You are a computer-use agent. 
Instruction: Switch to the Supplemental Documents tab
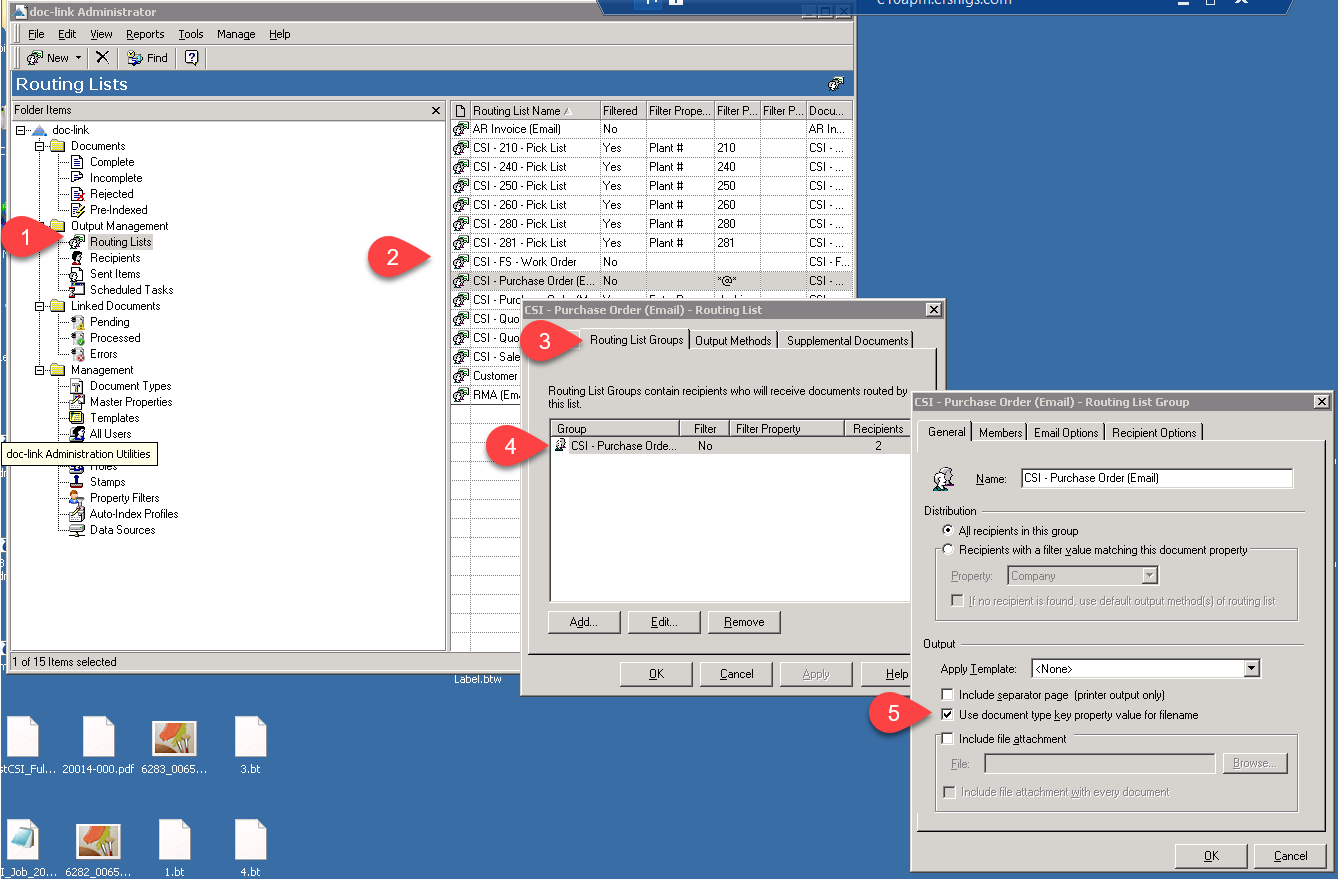coord(847,341)
